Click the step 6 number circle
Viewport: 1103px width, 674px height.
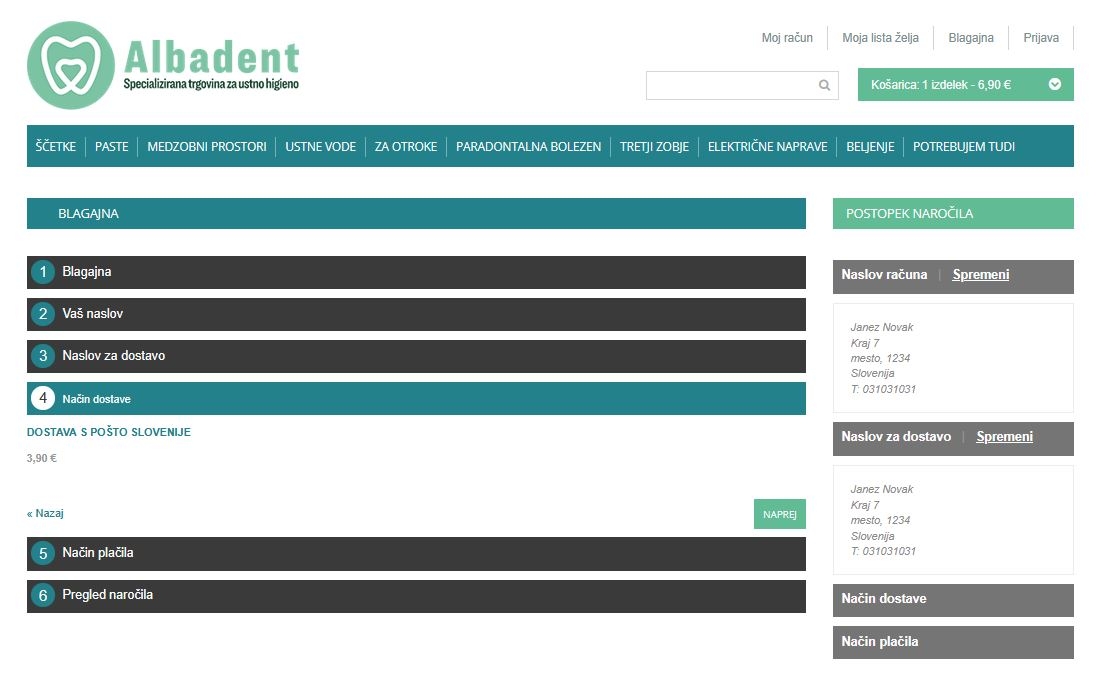tap(43, 596)
